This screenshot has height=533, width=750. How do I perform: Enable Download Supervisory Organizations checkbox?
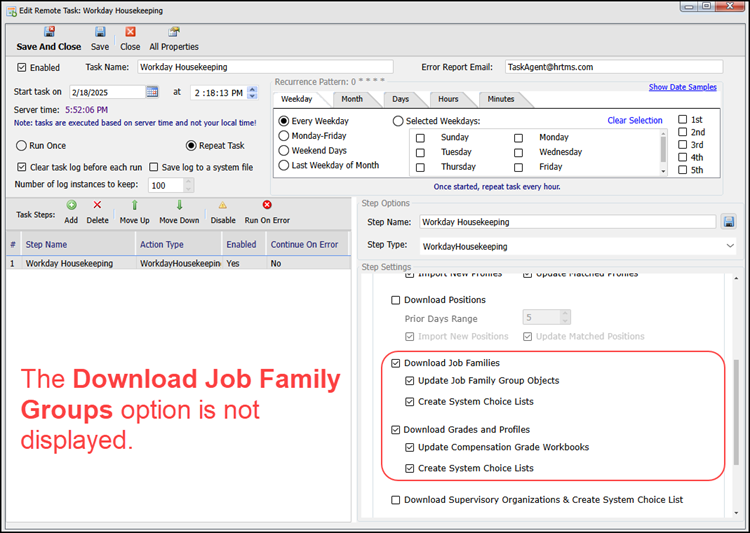point(396,500)
